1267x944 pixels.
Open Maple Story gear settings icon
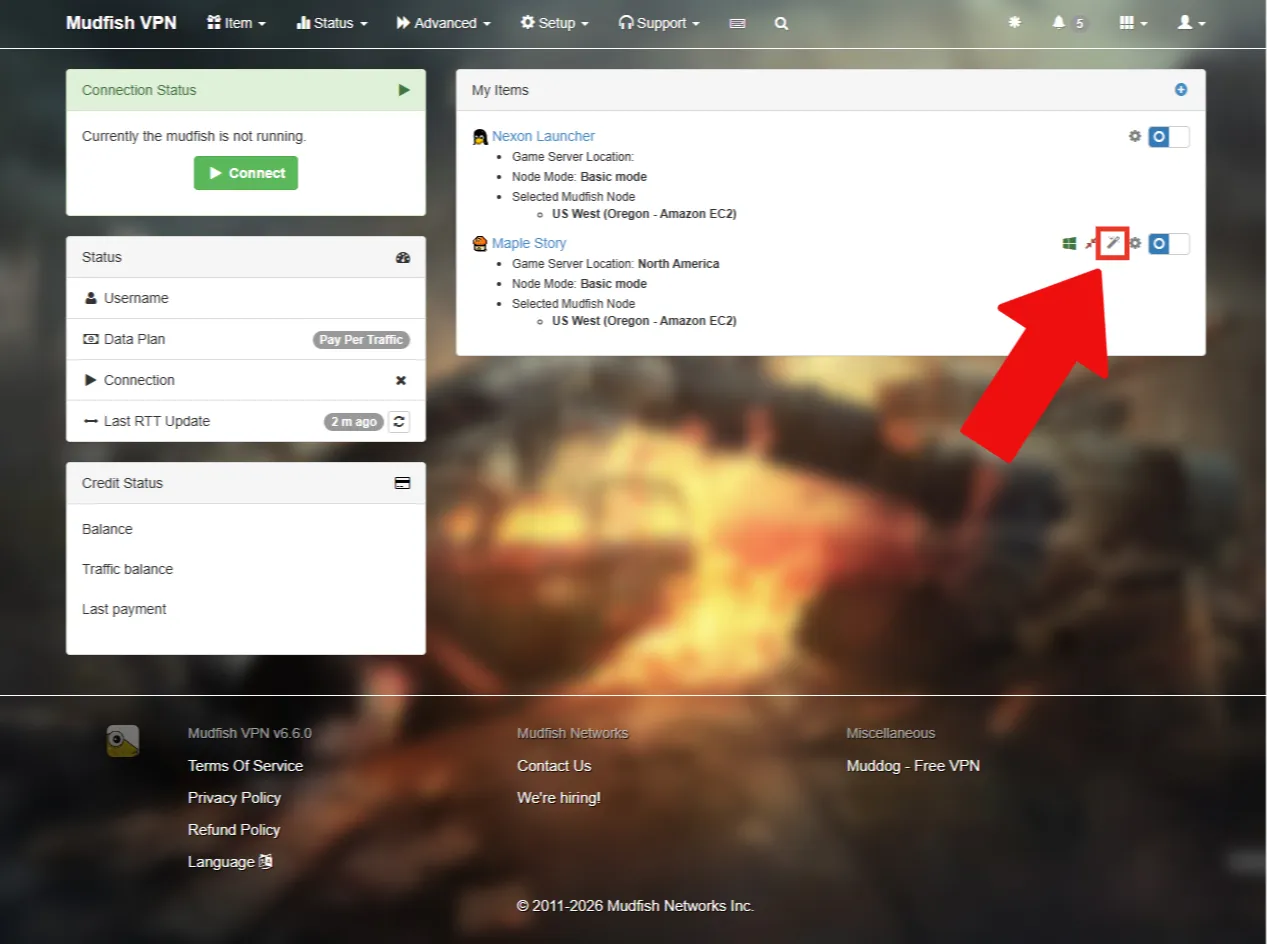[x=1135, y=243]
